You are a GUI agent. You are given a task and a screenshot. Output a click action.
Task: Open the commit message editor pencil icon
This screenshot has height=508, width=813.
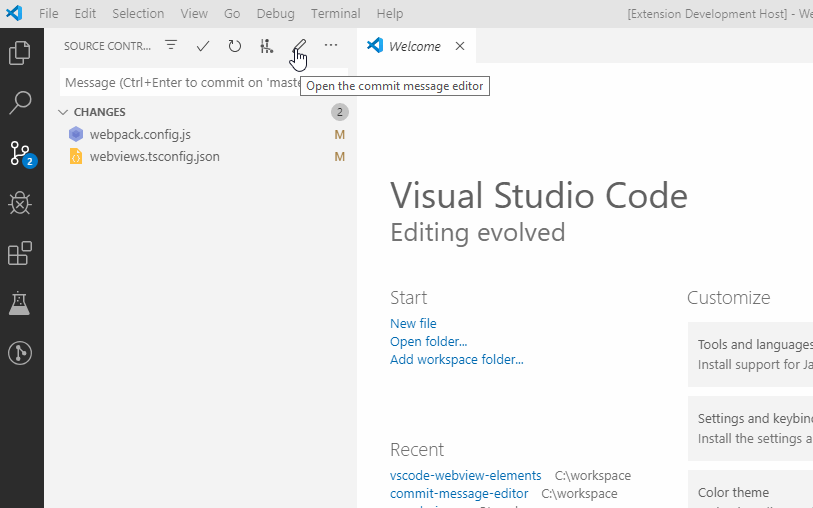tap(299, 46)
